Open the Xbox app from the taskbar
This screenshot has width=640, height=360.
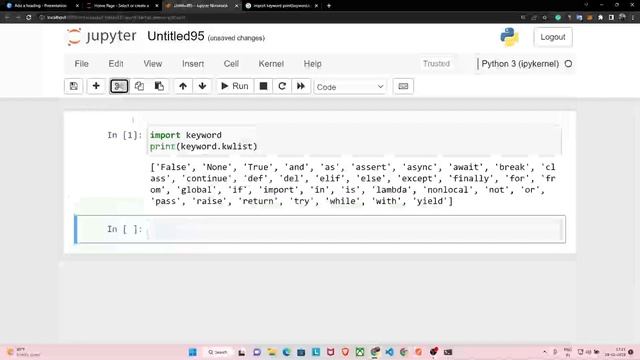[x=360, y=352]
